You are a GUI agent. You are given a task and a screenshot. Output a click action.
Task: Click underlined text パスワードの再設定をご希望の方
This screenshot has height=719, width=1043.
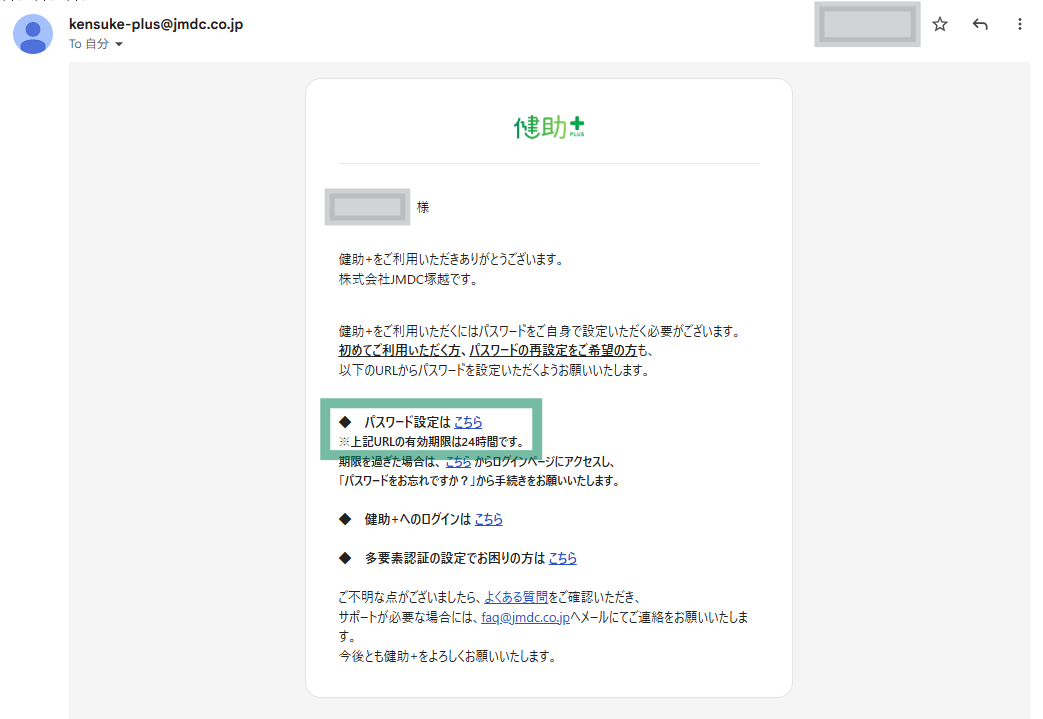click(x=552, y=351)
